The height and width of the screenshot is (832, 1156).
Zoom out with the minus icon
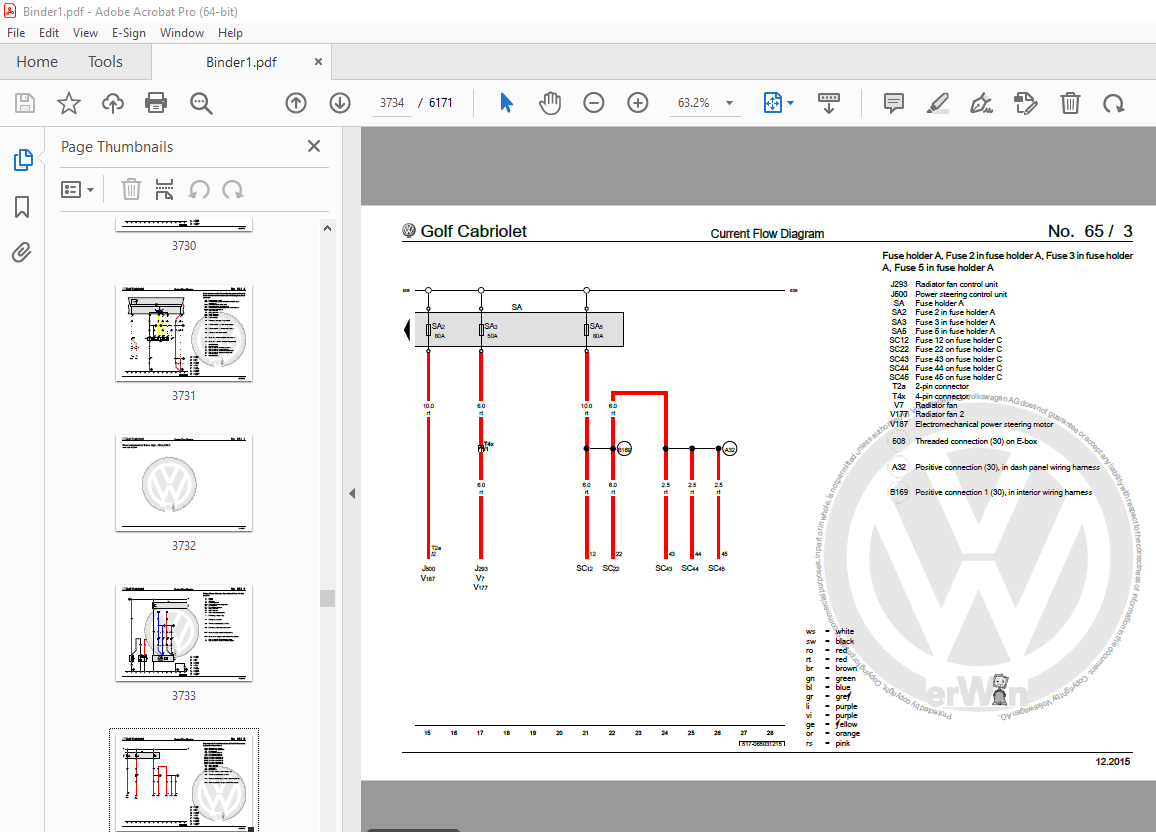593,102
